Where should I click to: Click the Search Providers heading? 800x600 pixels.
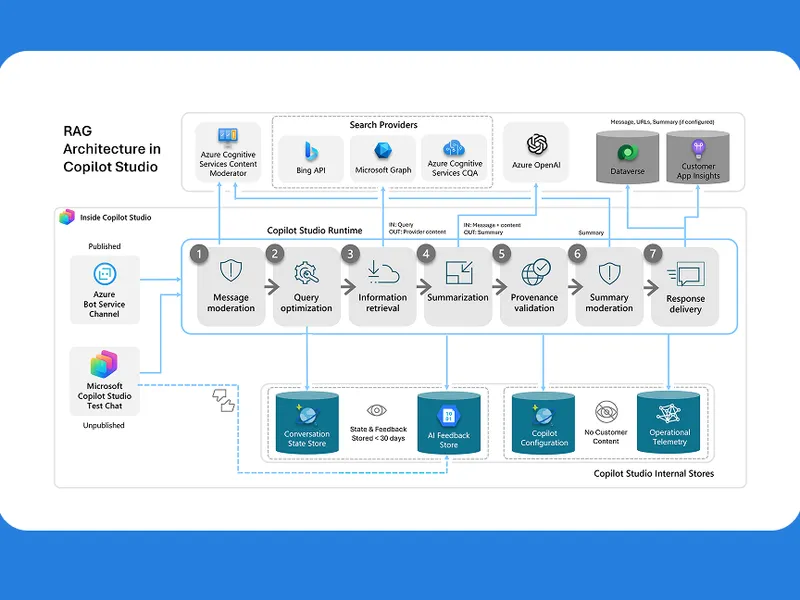(x=383, y=124)
